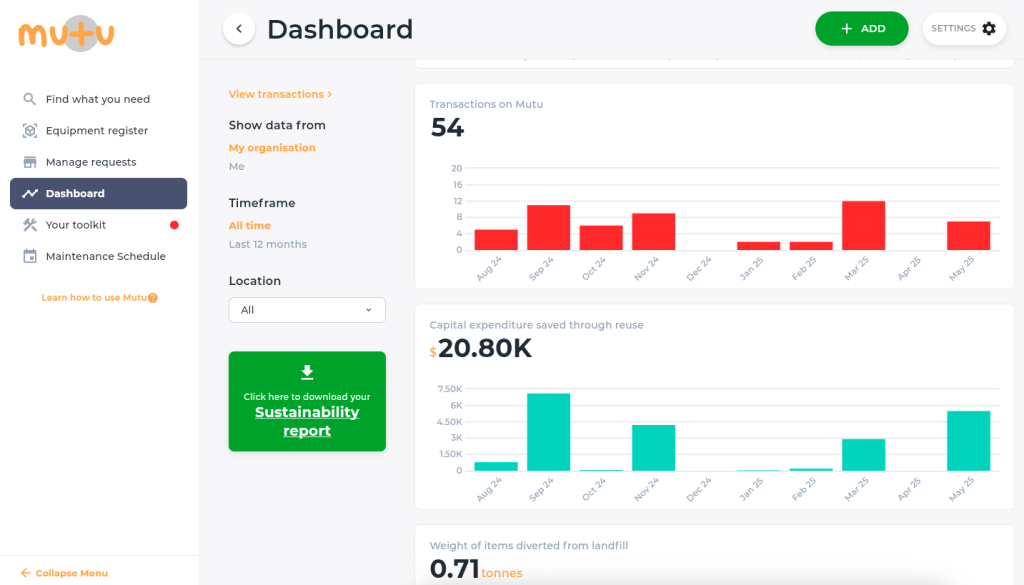Click the Maintenance Schedule calendar icon
The image size is (1024, 585).
point(29,256)
